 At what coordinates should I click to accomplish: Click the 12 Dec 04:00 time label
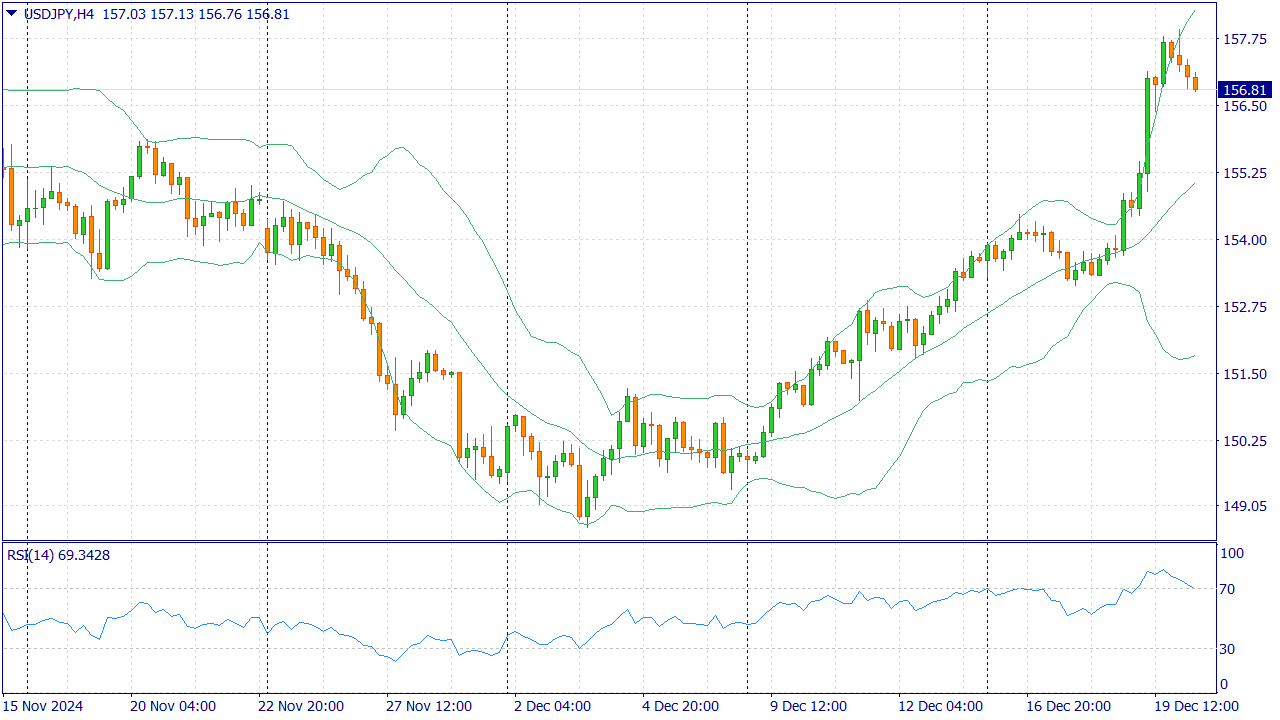pos(941,706)
